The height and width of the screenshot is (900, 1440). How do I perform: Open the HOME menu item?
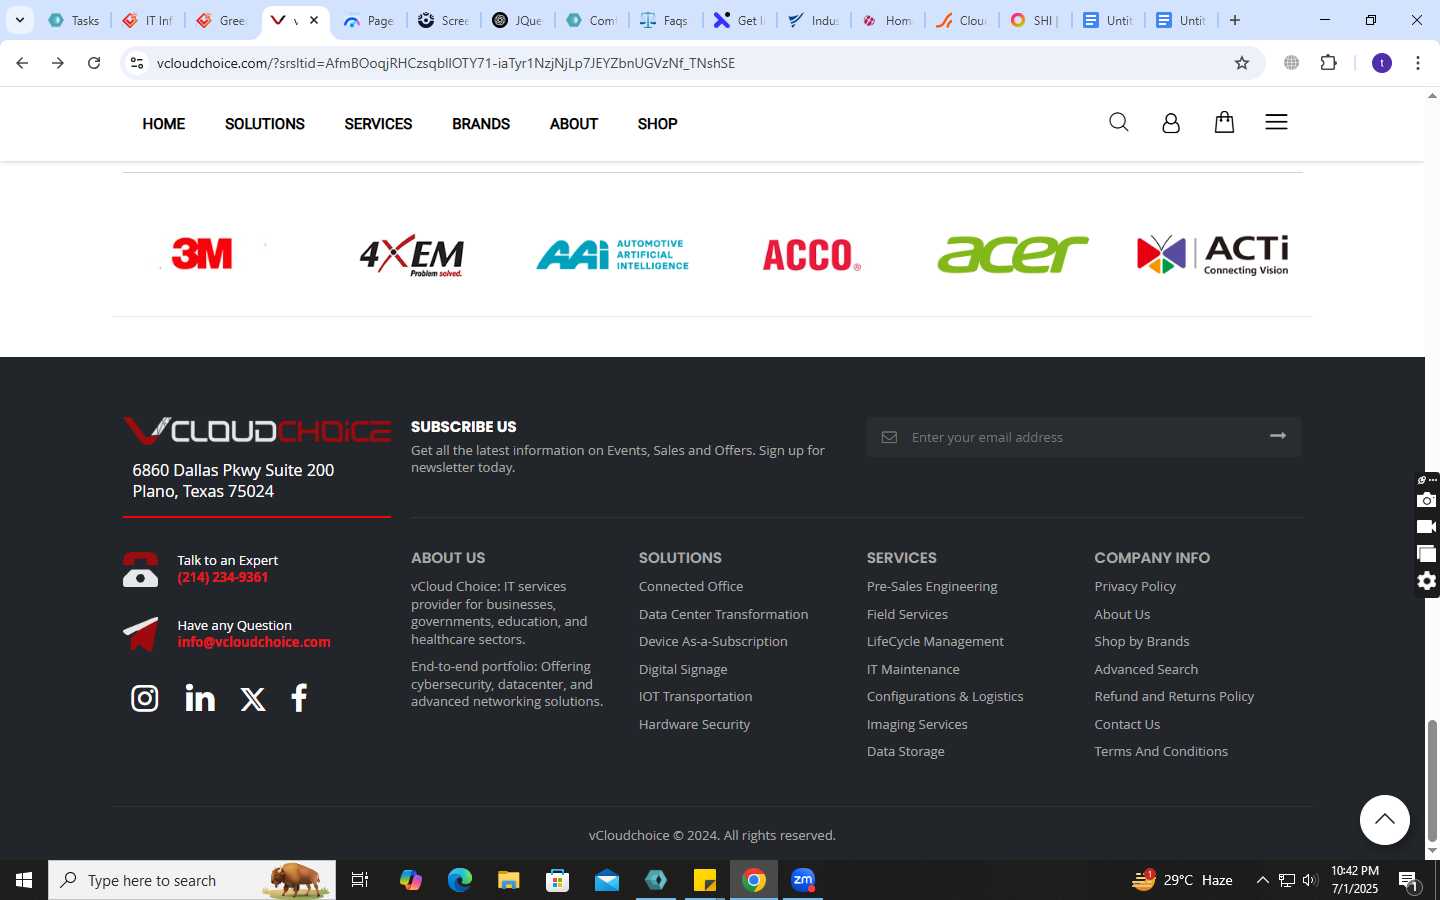164,124
